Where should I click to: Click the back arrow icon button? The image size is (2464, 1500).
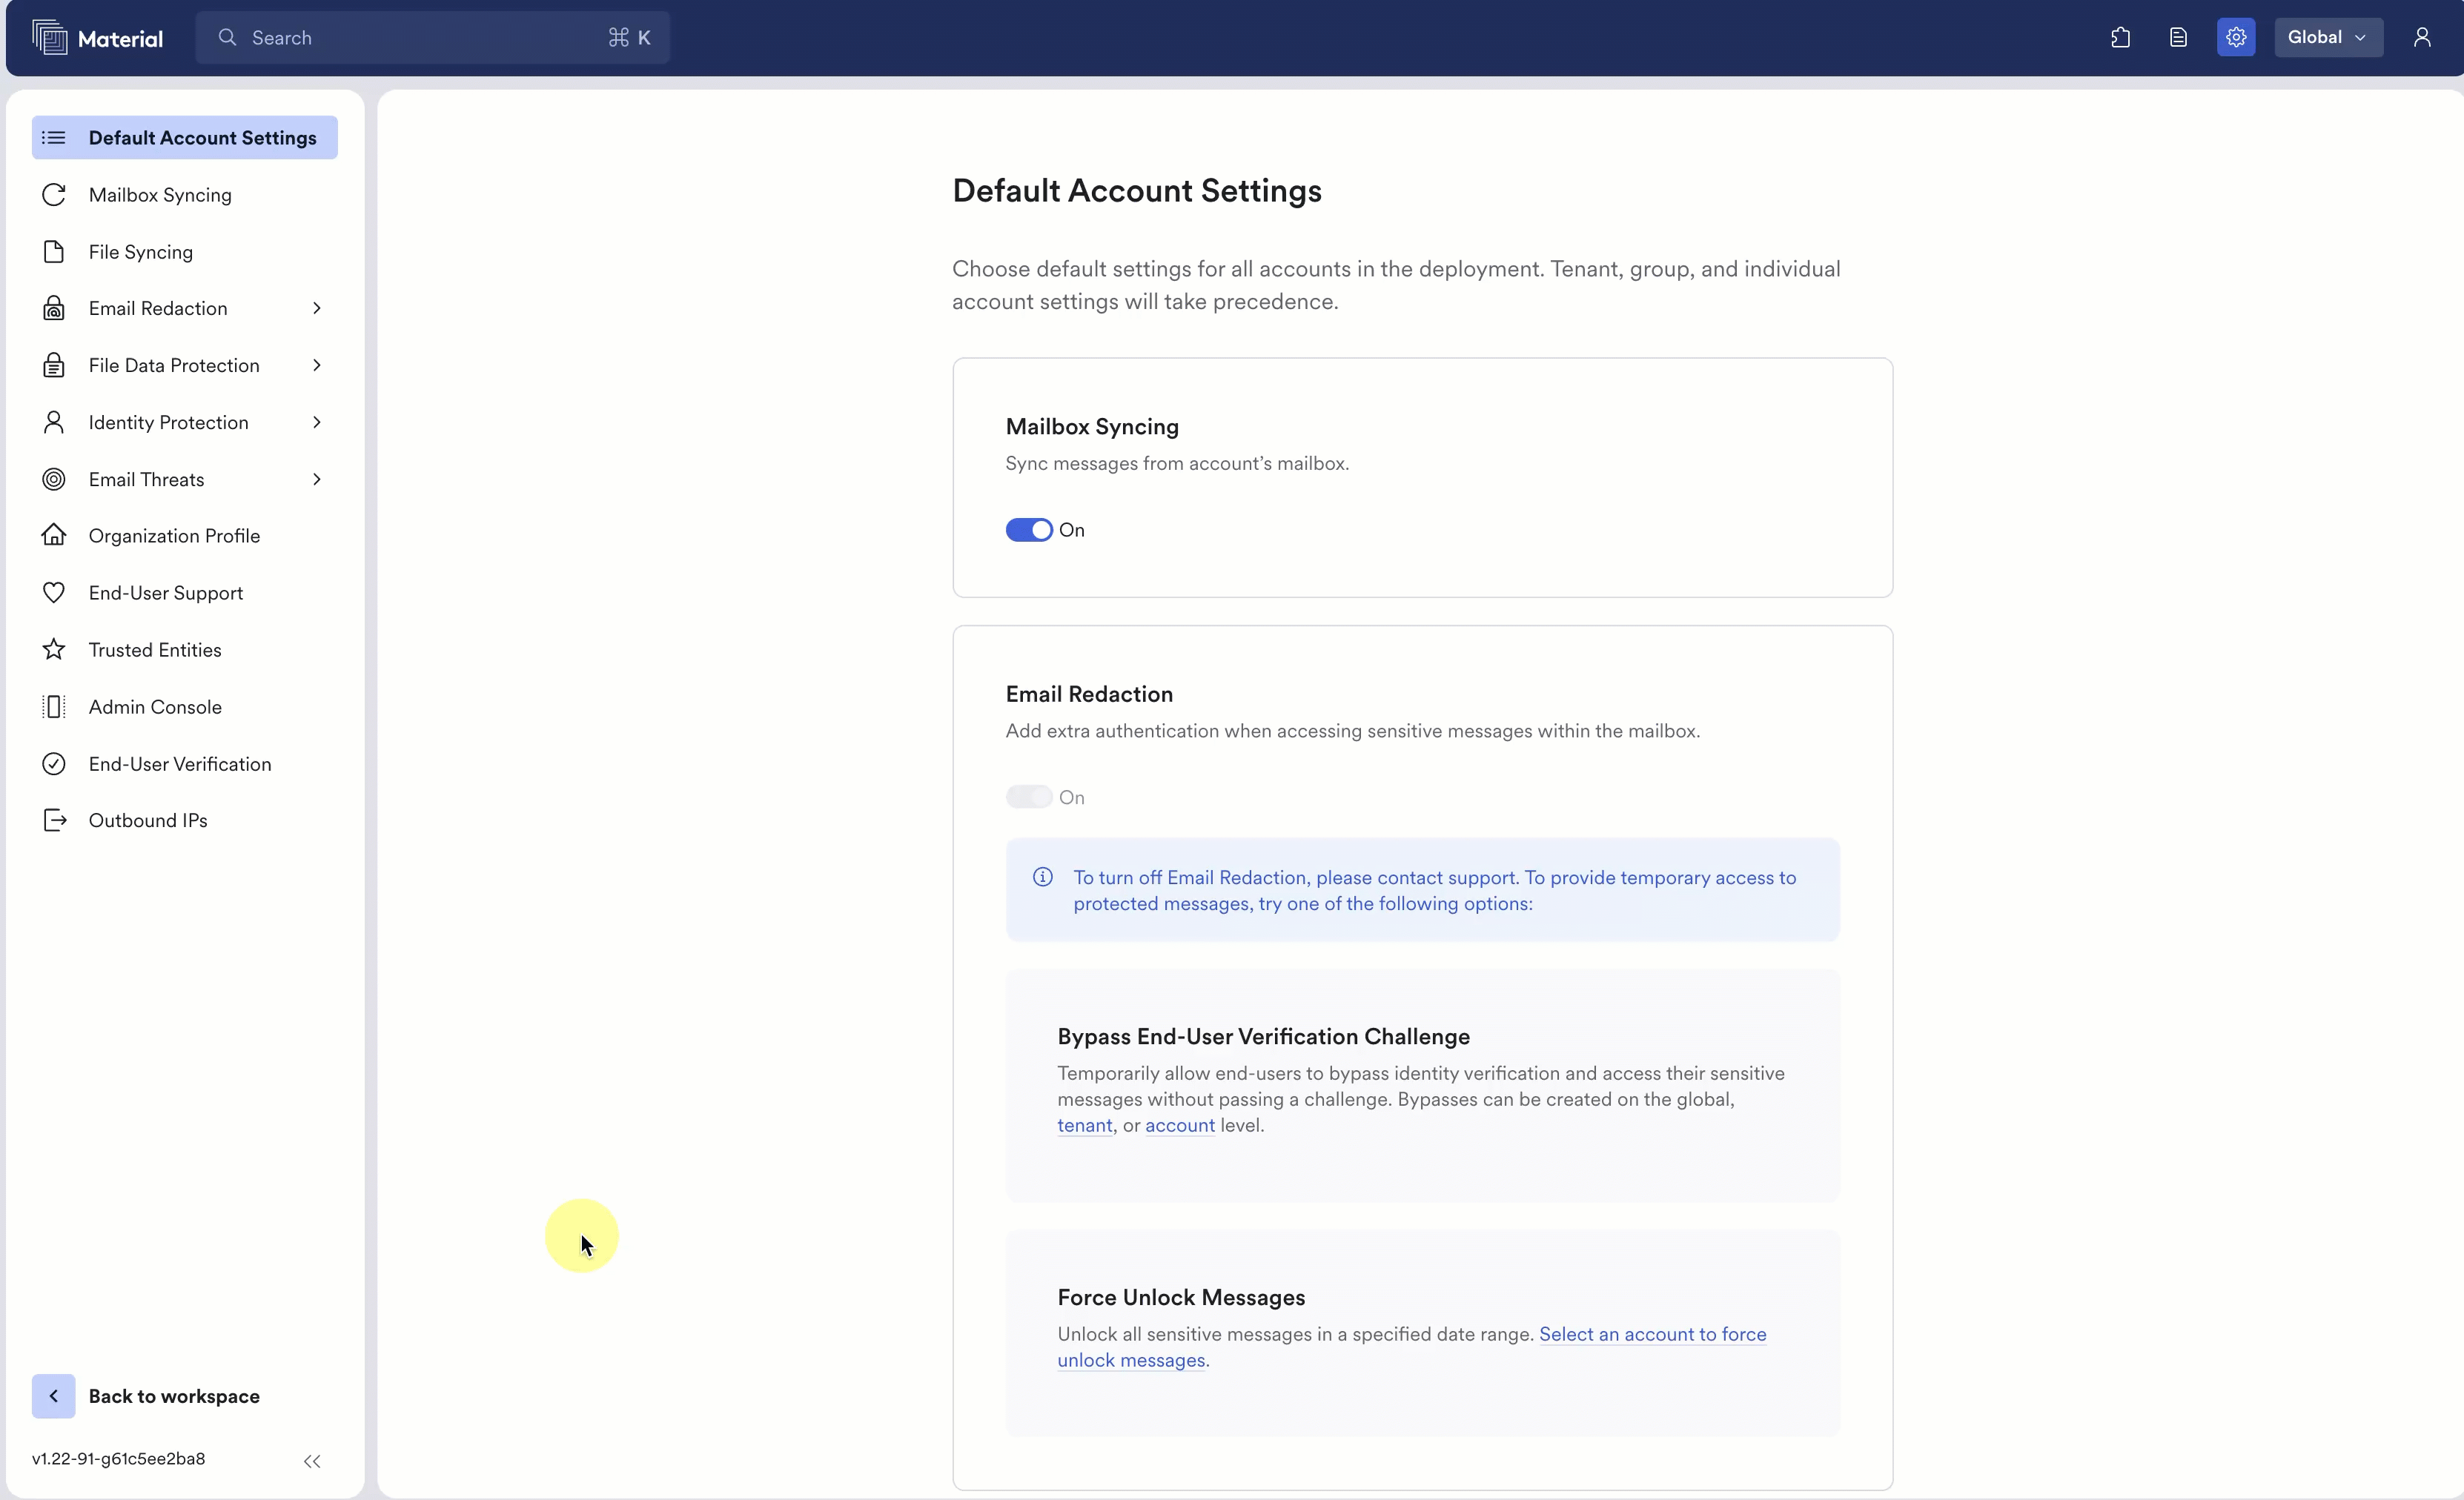[54, 1396]
